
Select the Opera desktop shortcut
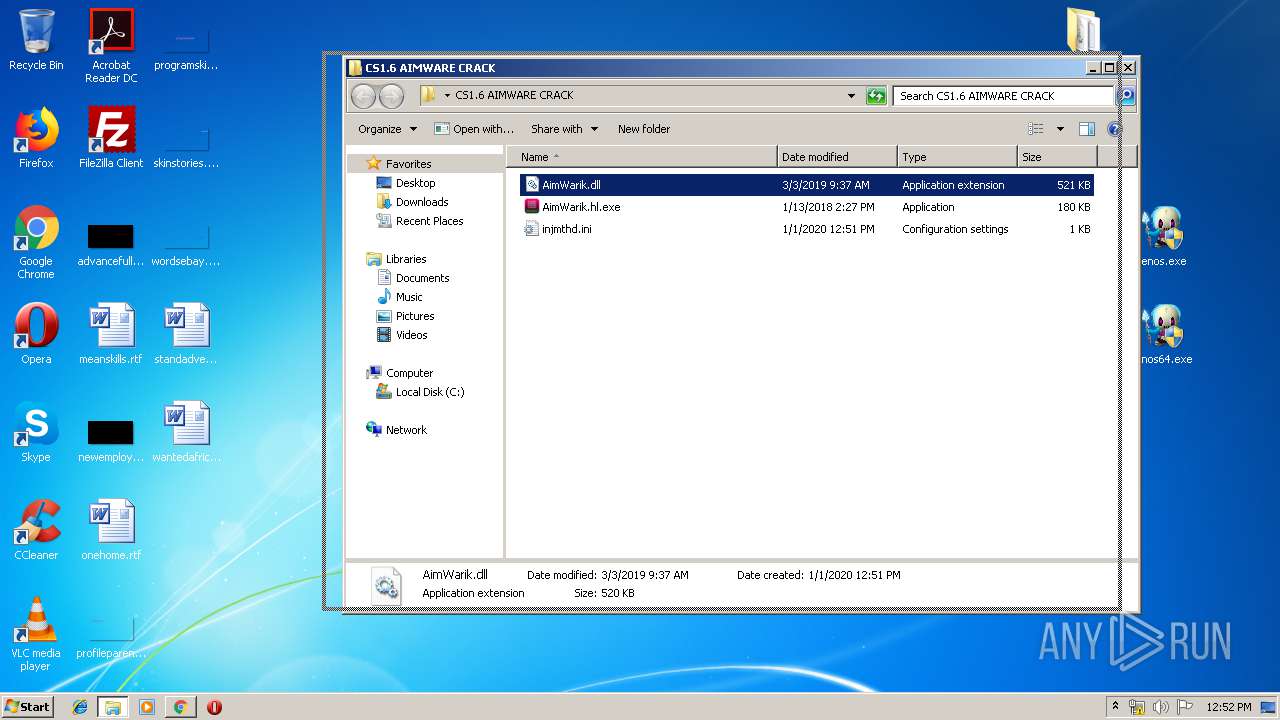coord(36,334)
